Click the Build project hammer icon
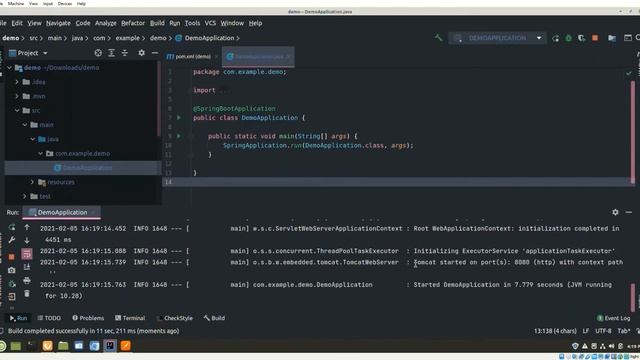Image resolution: width=640 pixels, height=360 pixels. pyautogui.click(x=438, y=38)
